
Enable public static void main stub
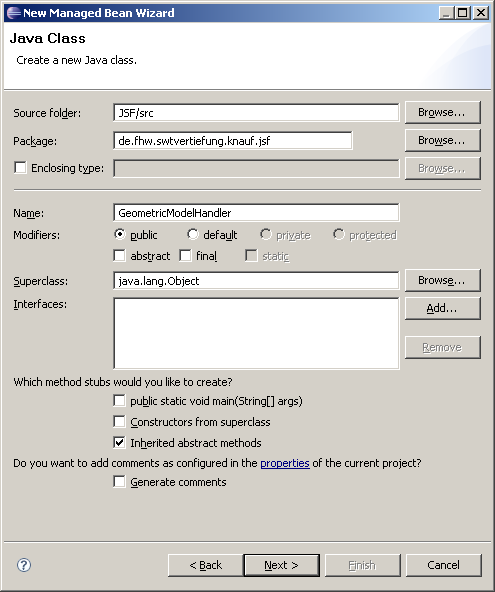[x=119, y=401]
